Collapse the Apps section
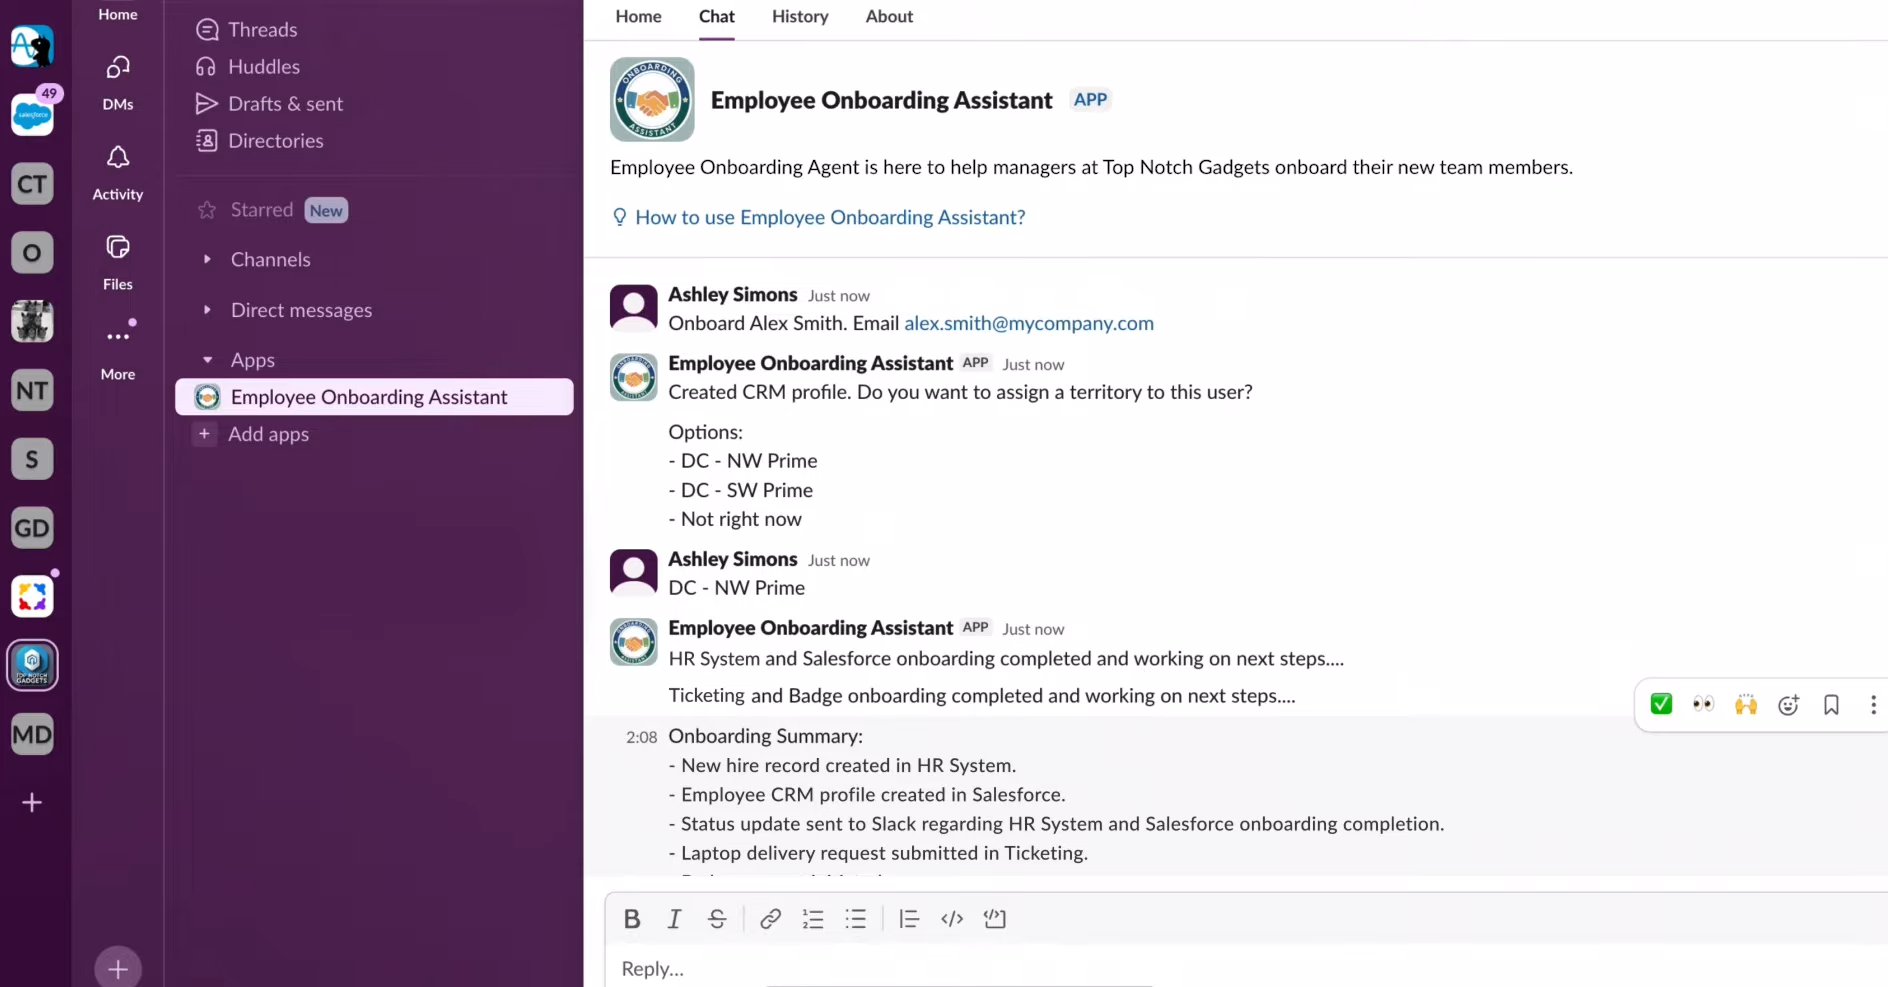The image size is (1888, 987). (x=207, y=360)
